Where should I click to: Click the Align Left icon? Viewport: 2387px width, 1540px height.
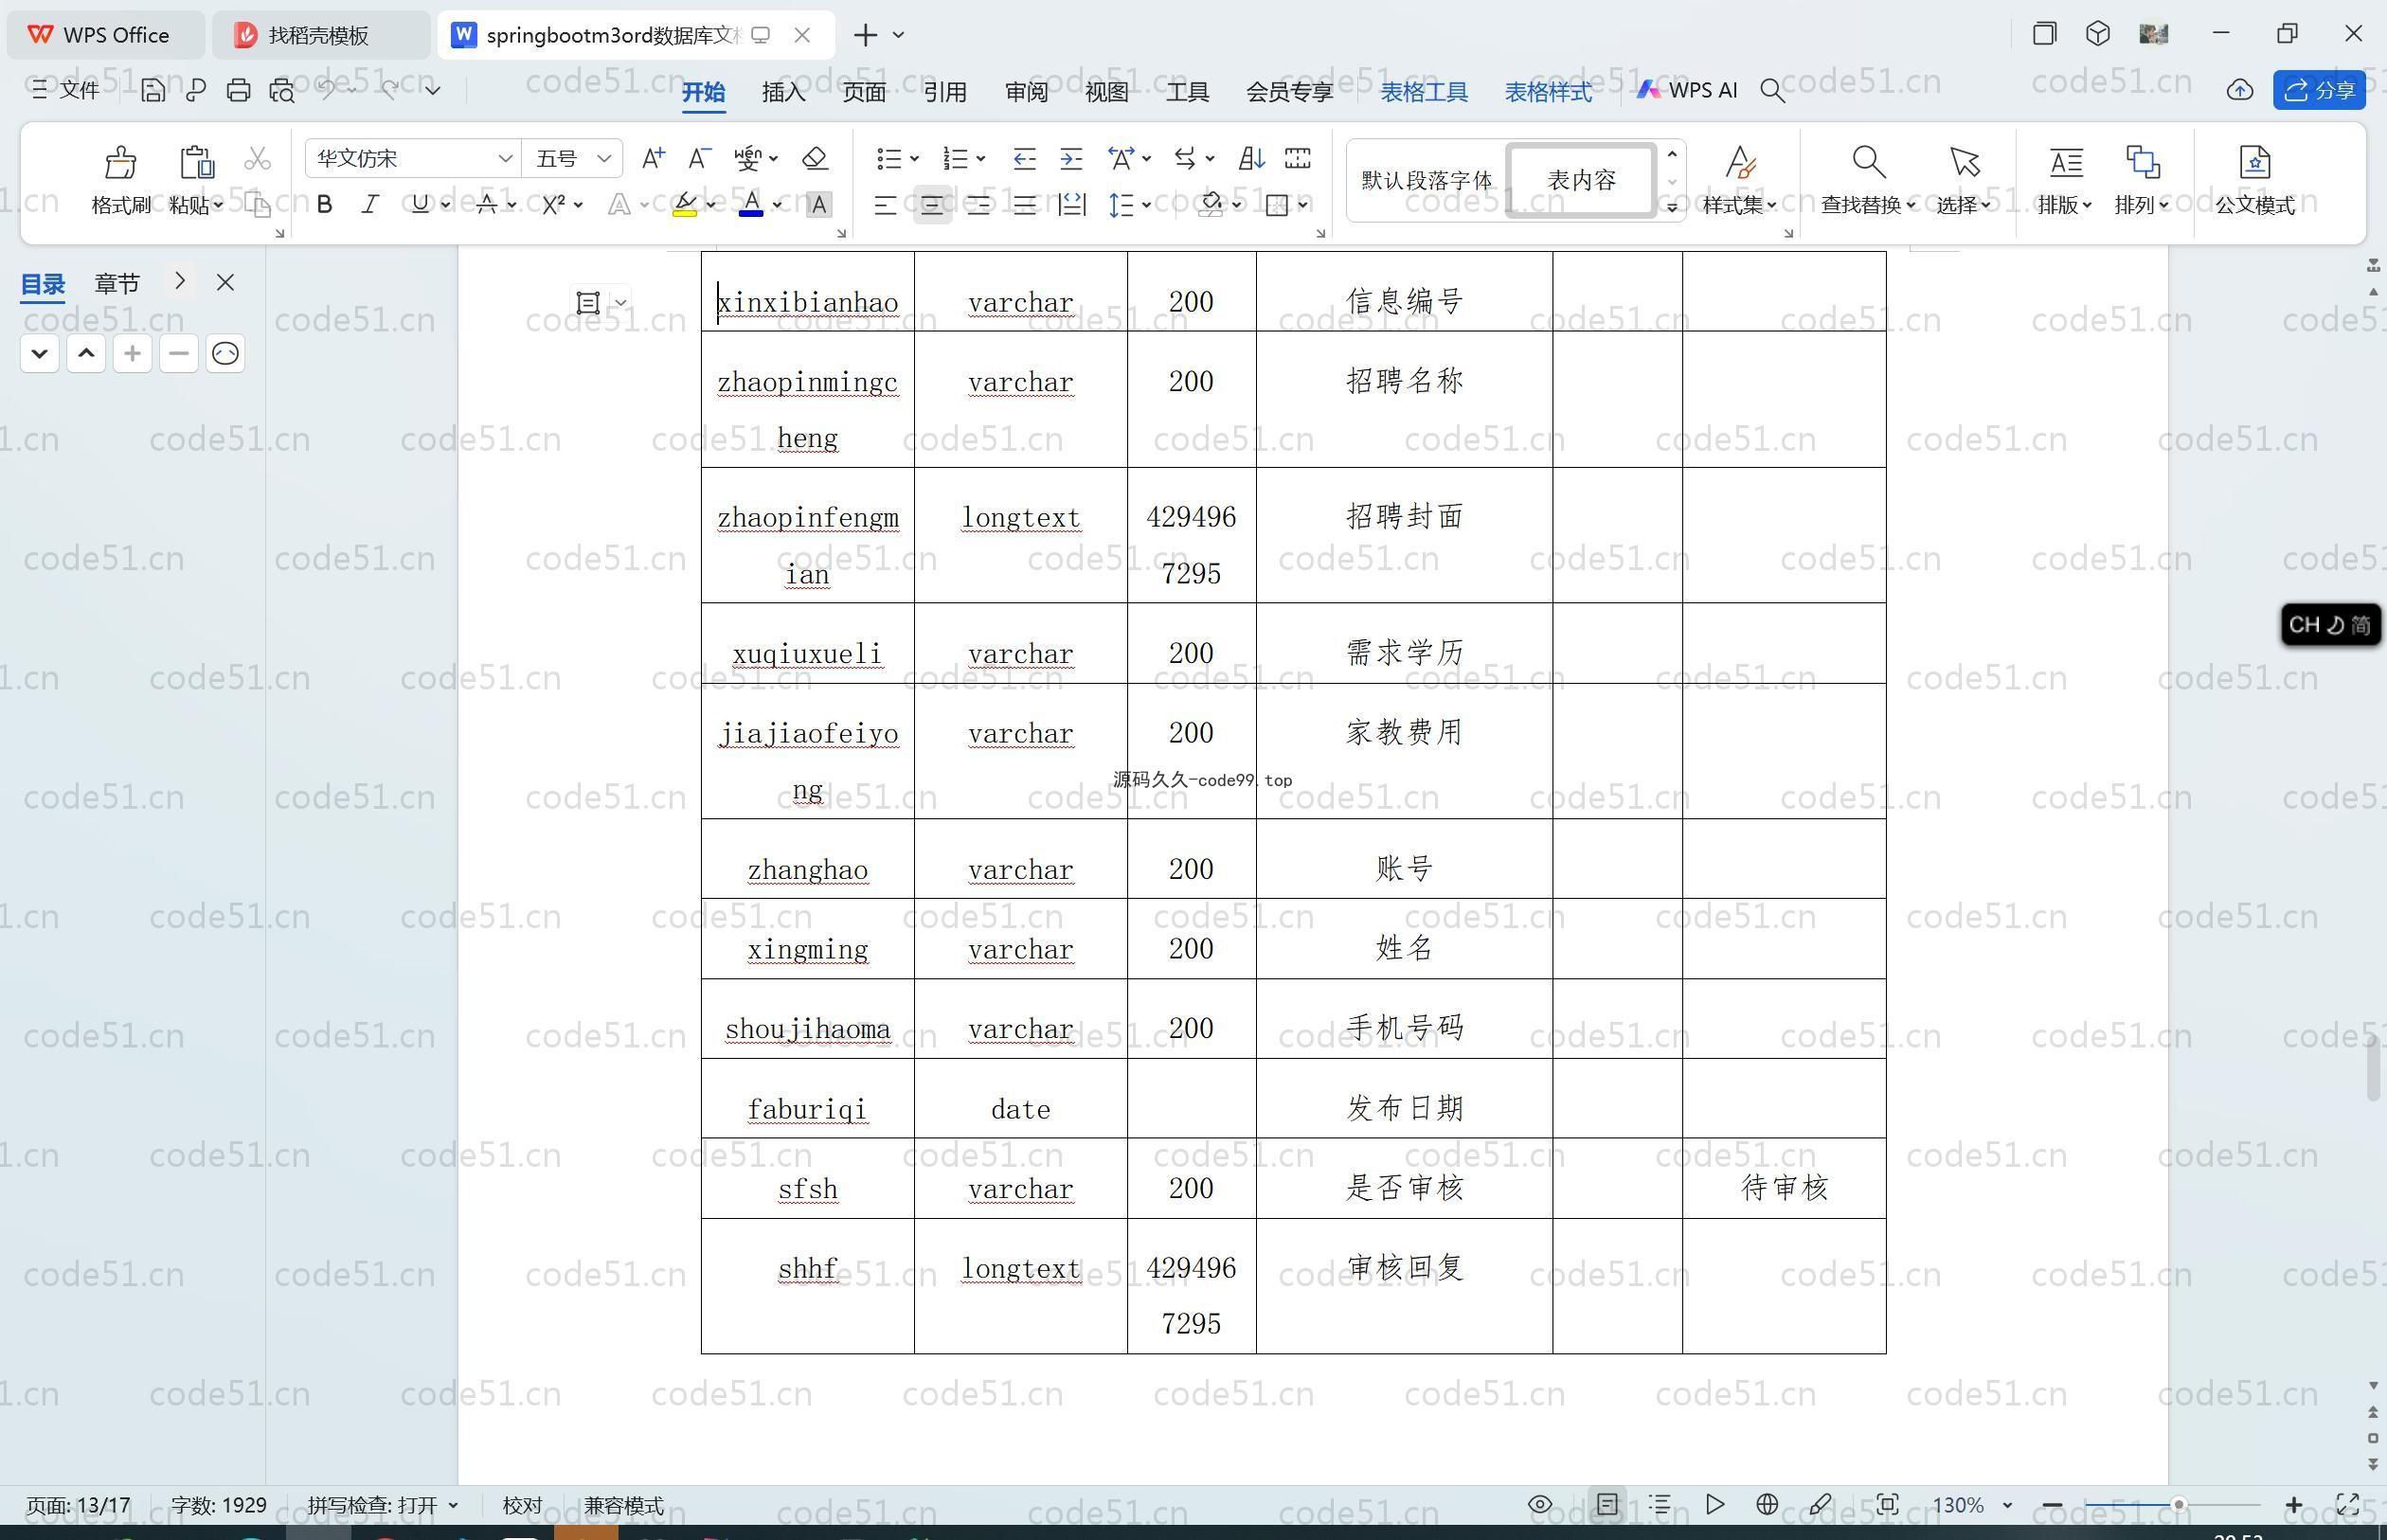[x=884, y=205]
